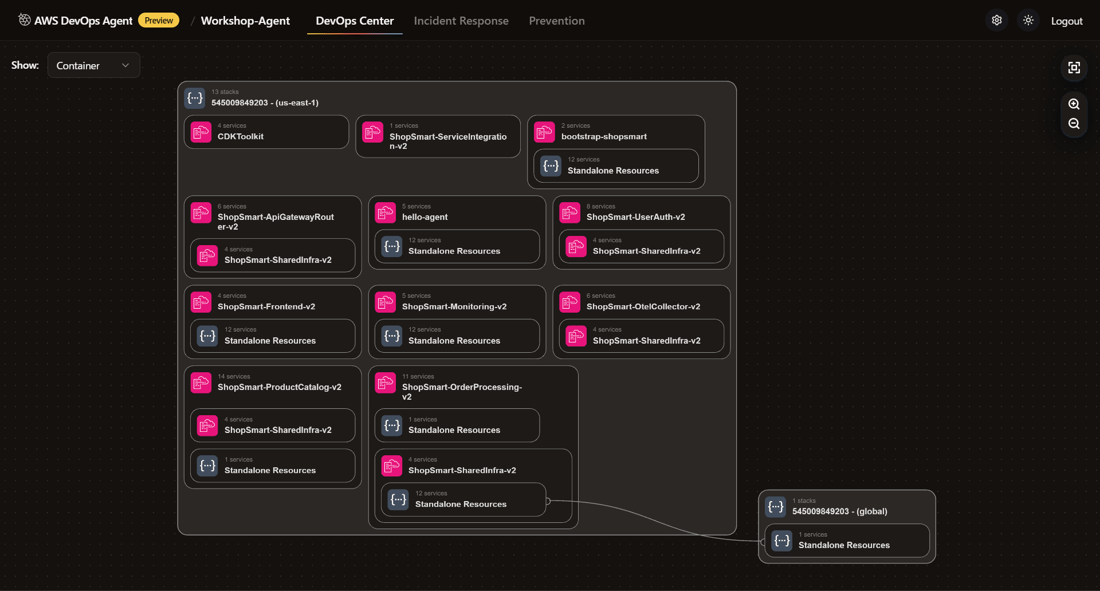Click the ShopSmart-Monitoring-v2 pink icon

[386, 301]
